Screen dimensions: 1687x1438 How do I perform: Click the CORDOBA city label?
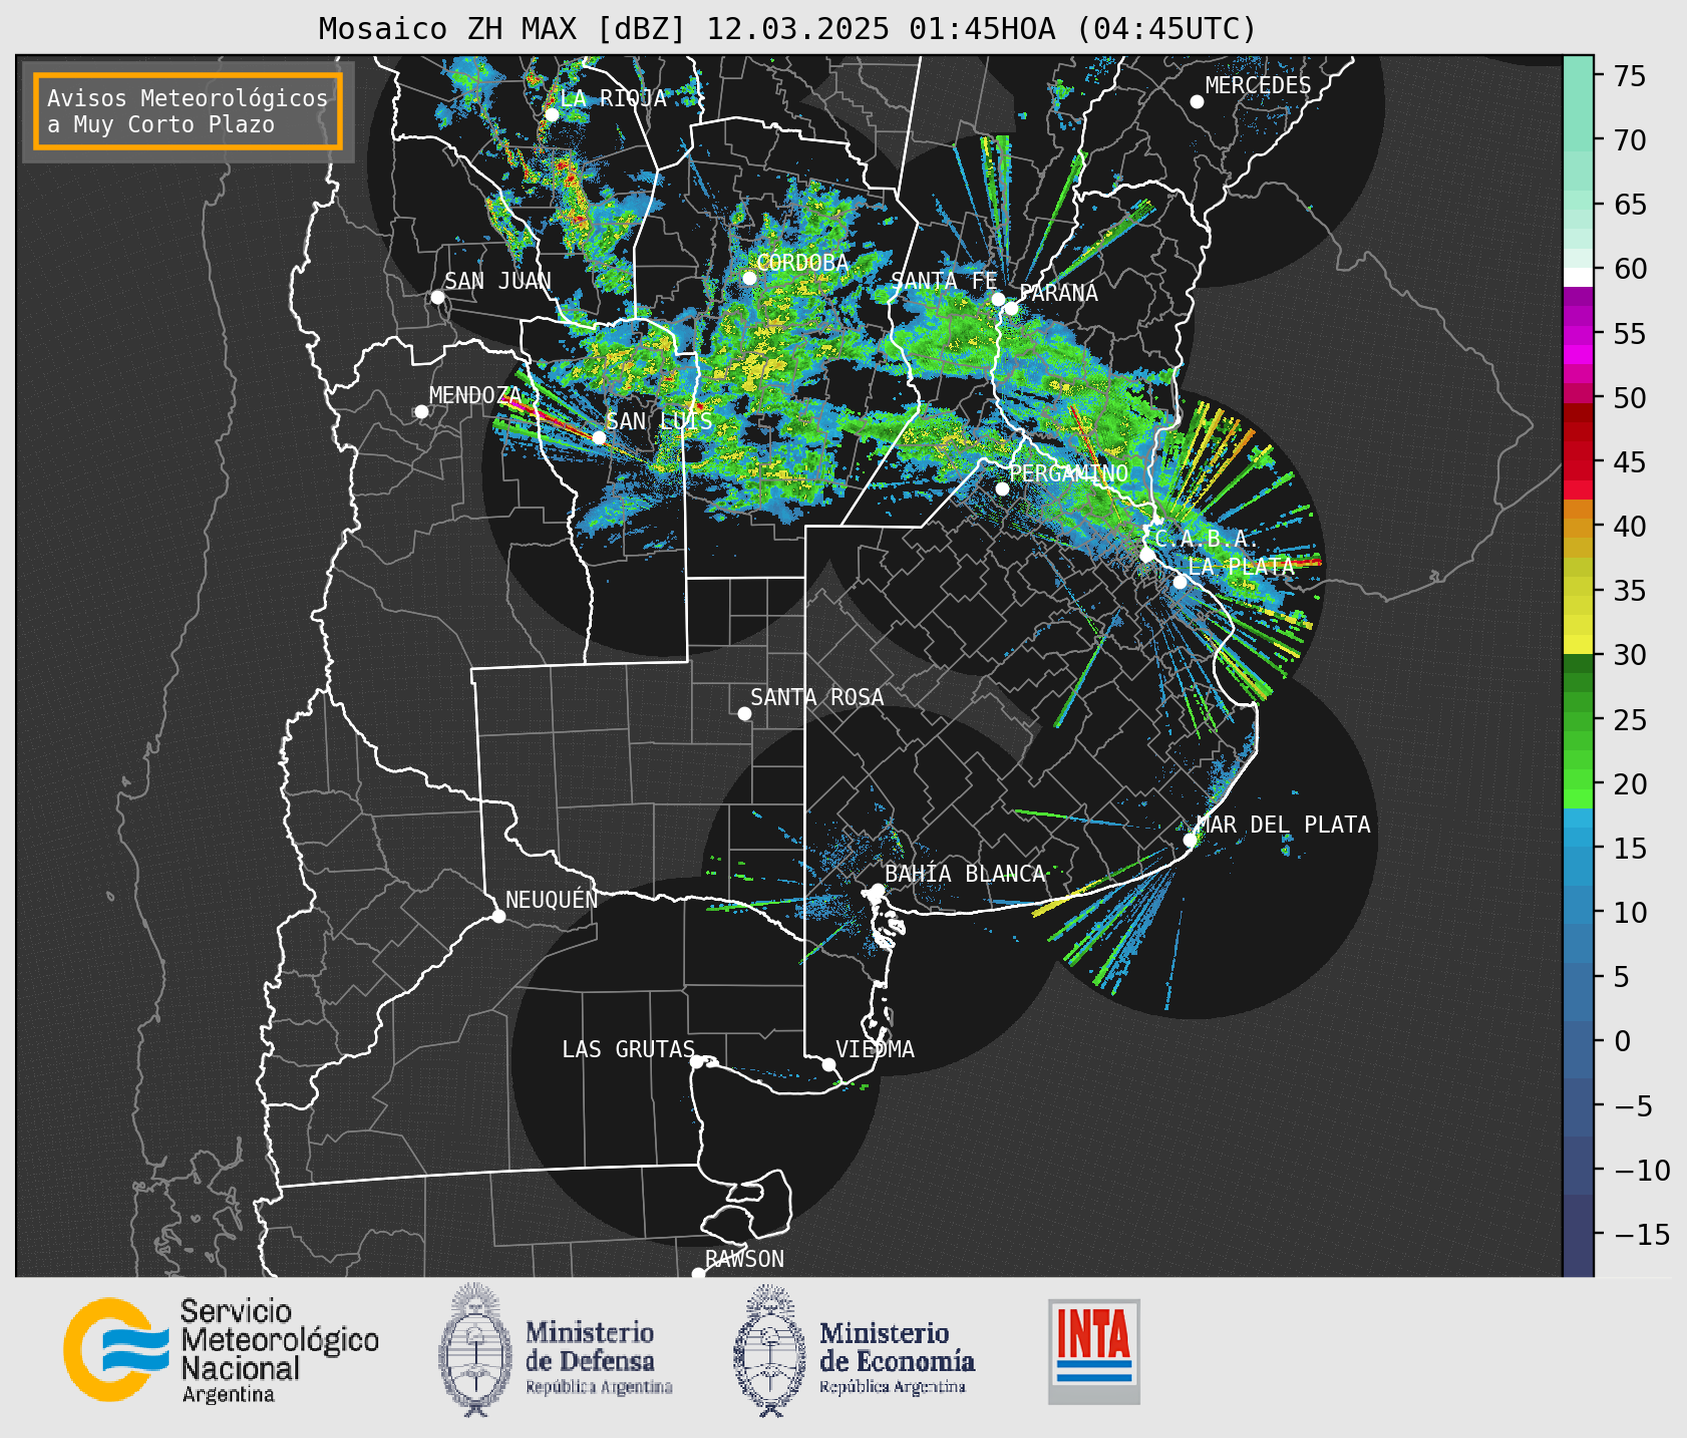coord(802,262)
